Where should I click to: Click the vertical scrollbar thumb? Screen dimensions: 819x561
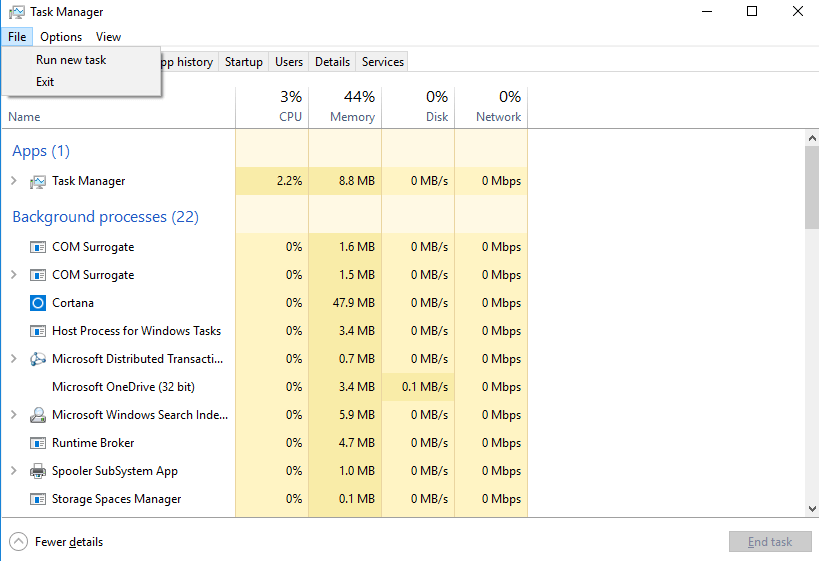pyautogui.click(x=812, y=187)
